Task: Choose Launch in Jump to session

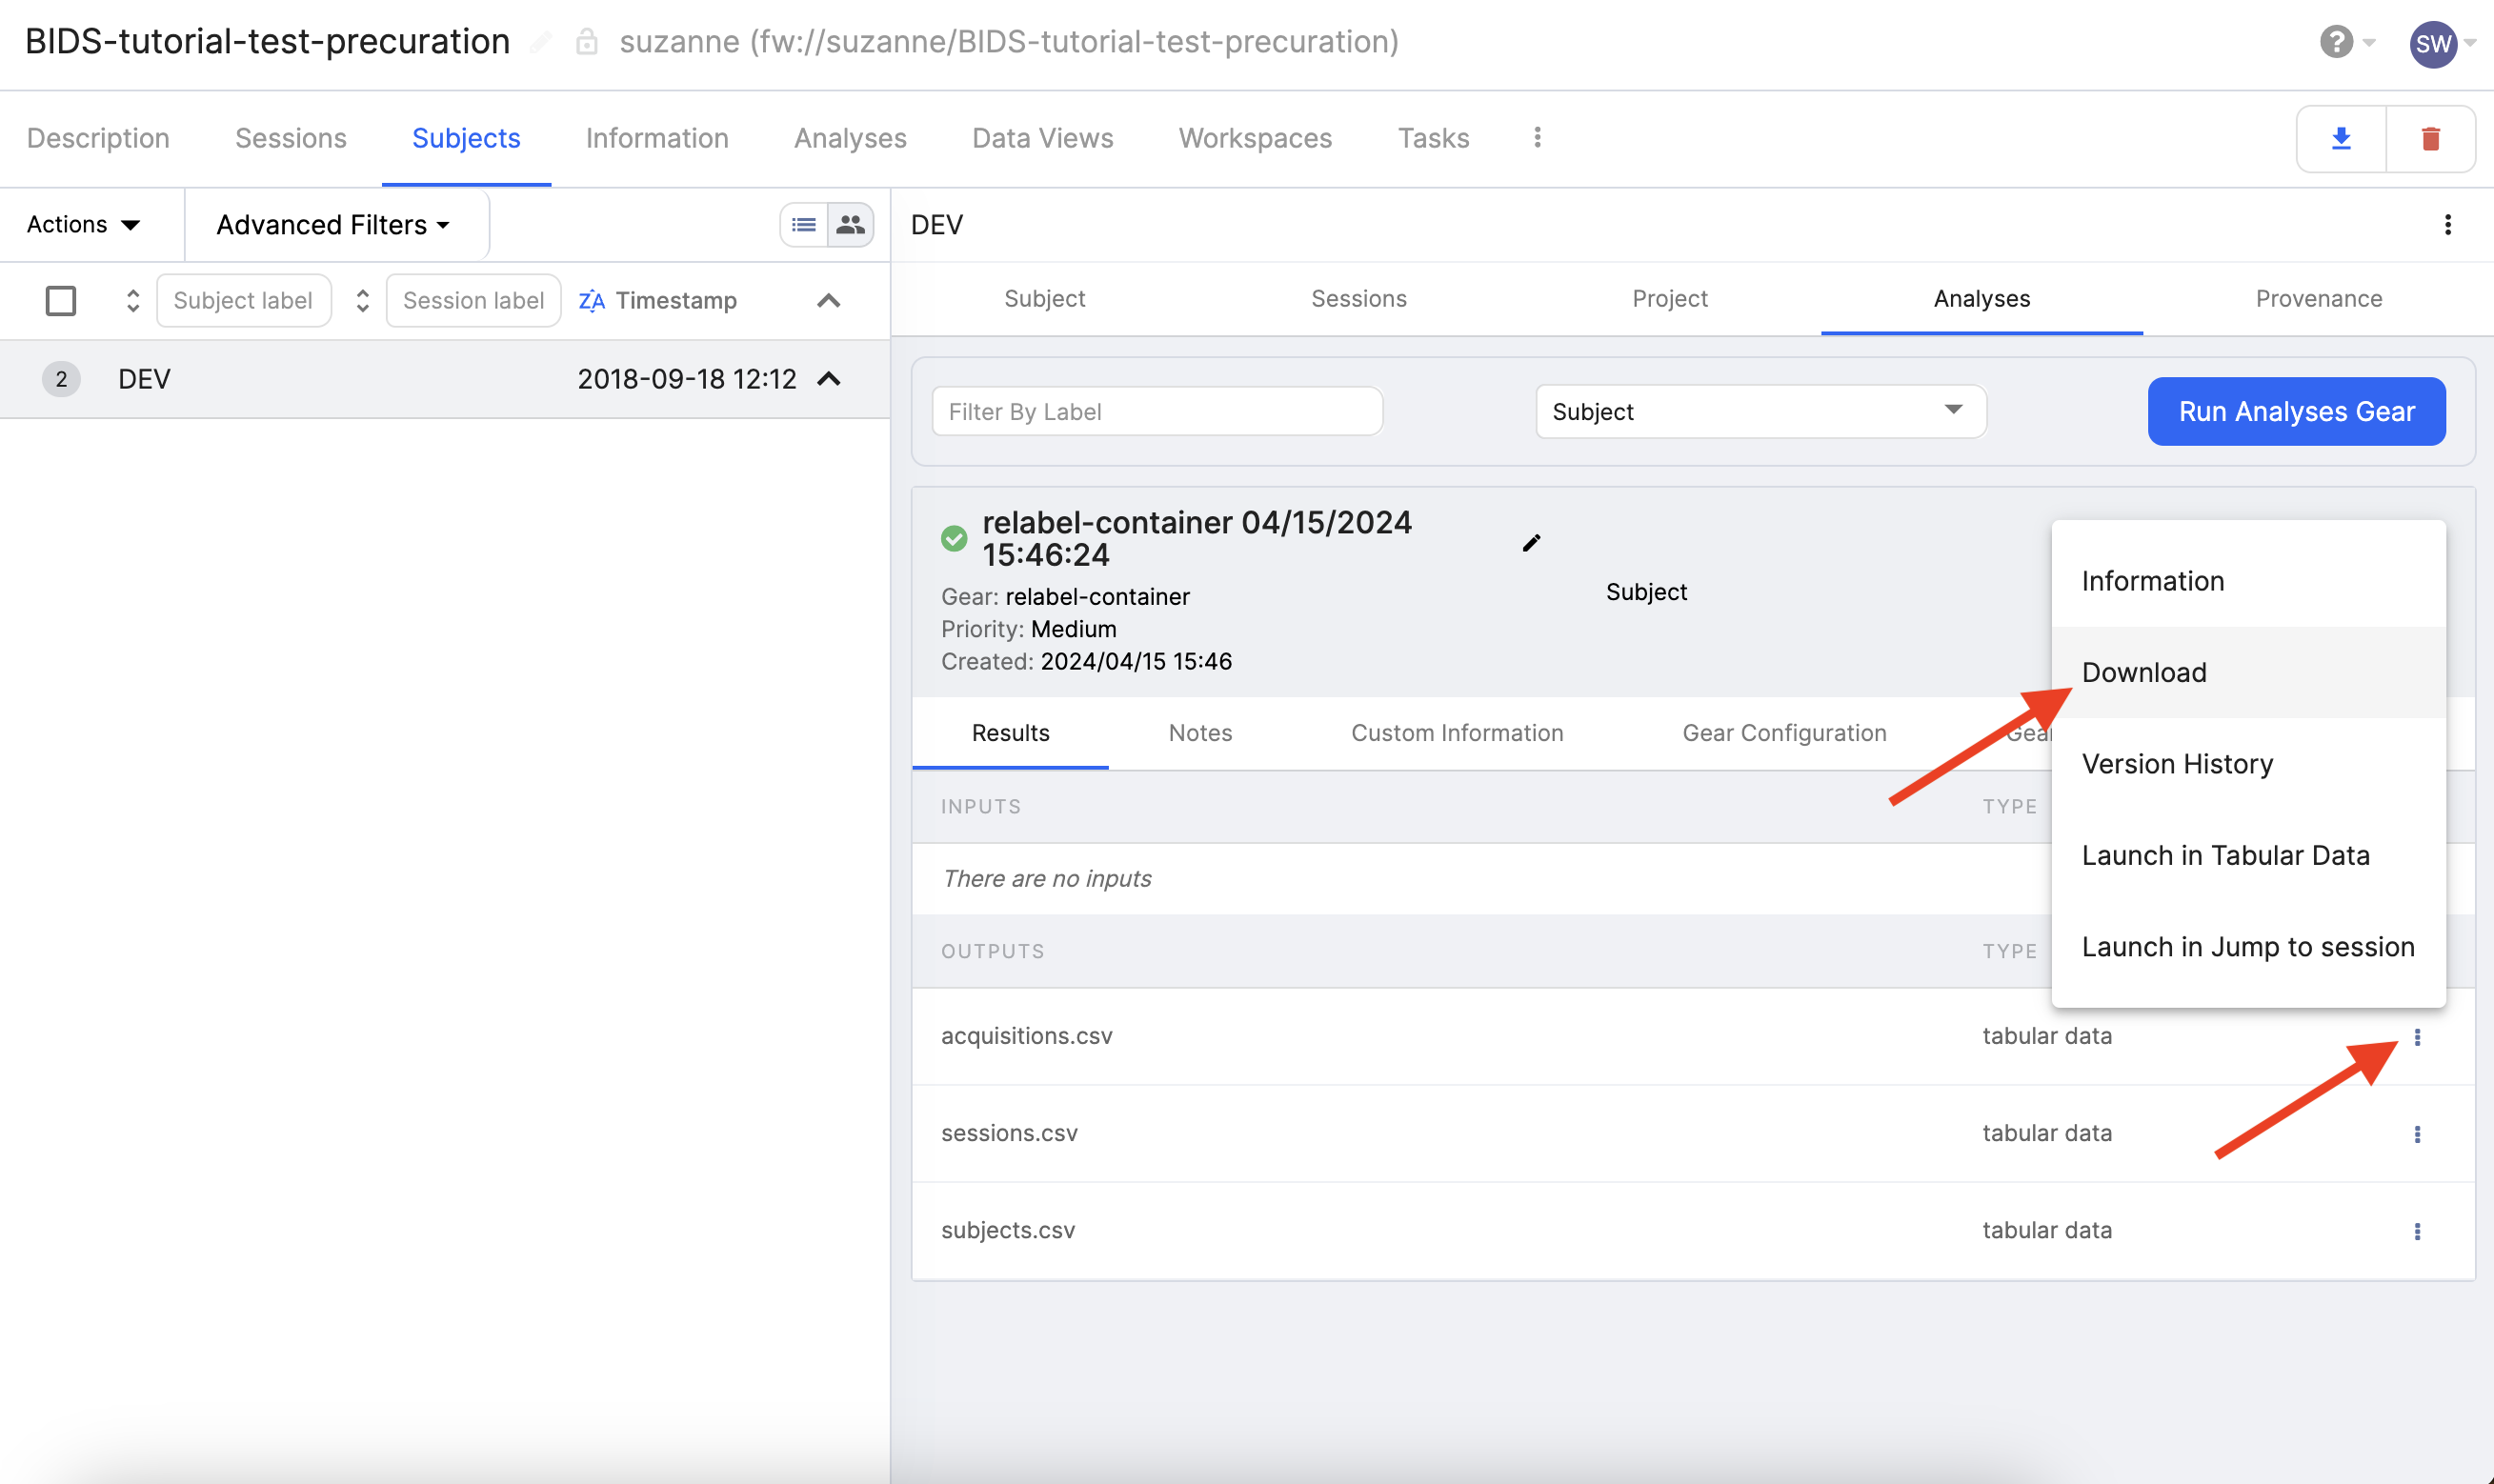Action: pos(2248,946)
